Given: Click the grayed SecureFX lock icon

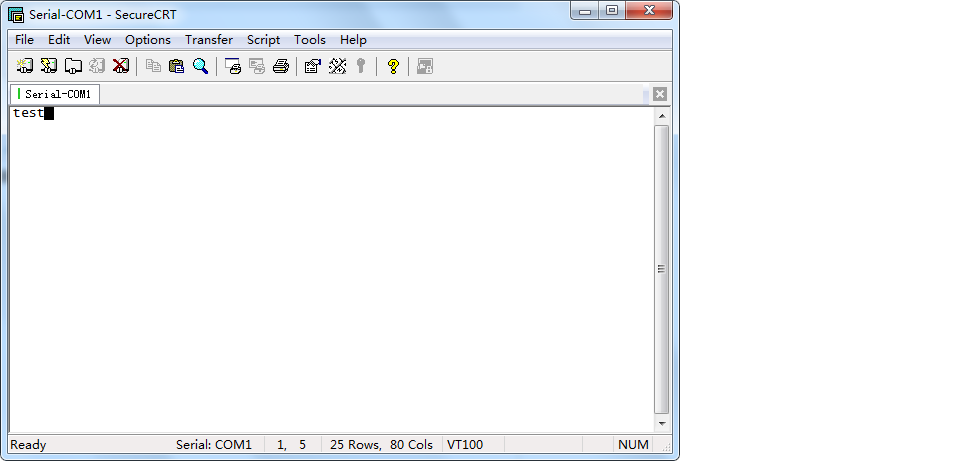Looking at the screenshot, I should coord(425,66).
